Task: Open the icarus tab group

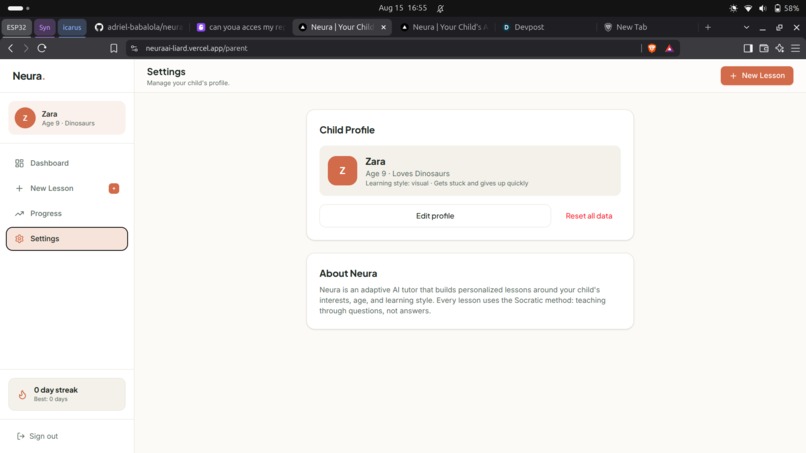Action: point(72,27)
